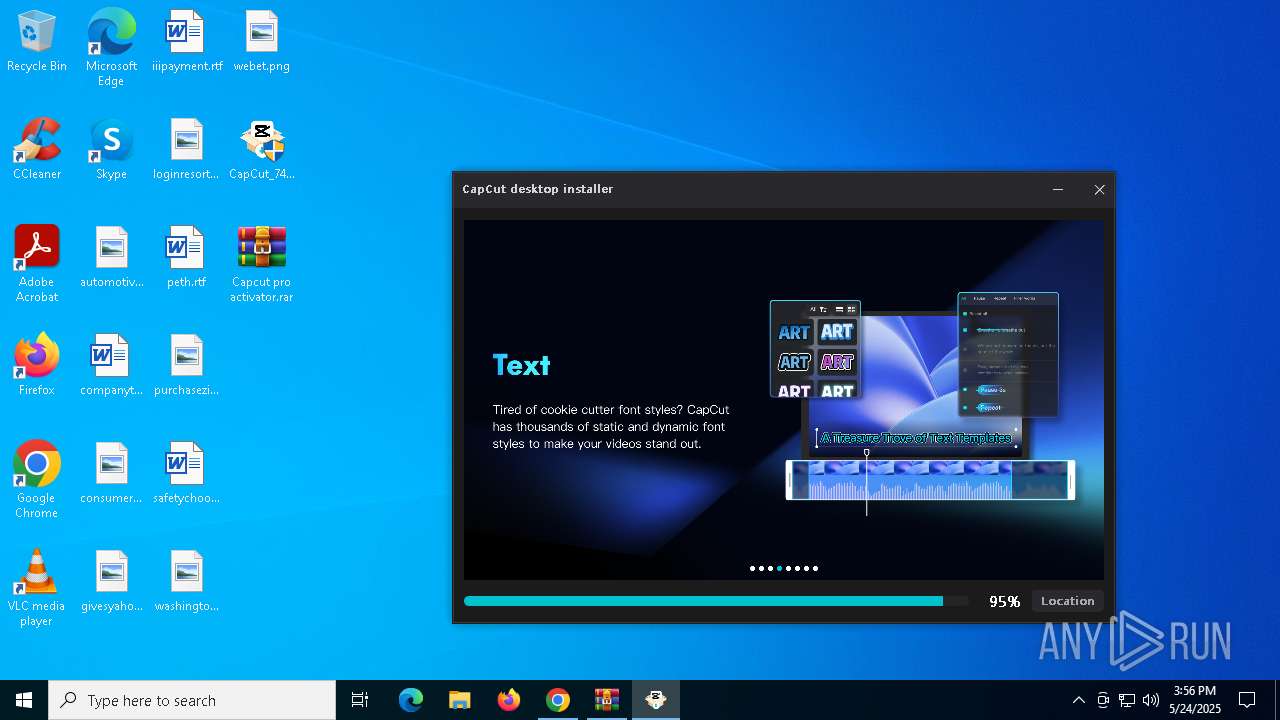Screen dimensions: 1280x720
Task: Select the companyt Word document
Action: tap(111, 365)
